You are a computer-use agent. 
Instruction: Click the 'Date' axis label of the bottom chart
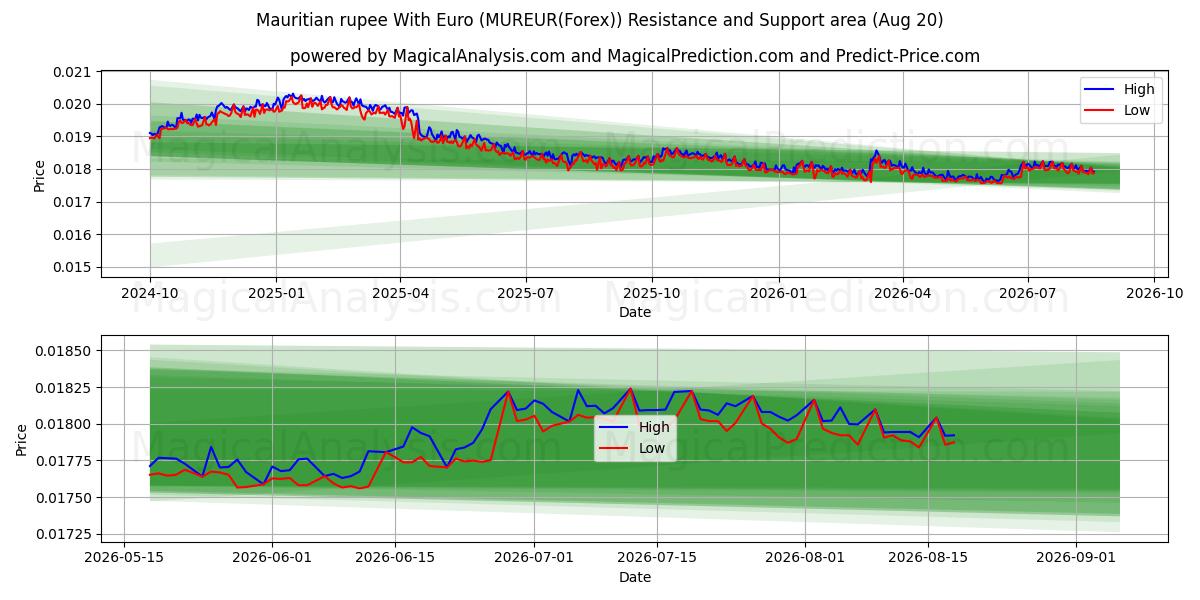pos(635,577)
